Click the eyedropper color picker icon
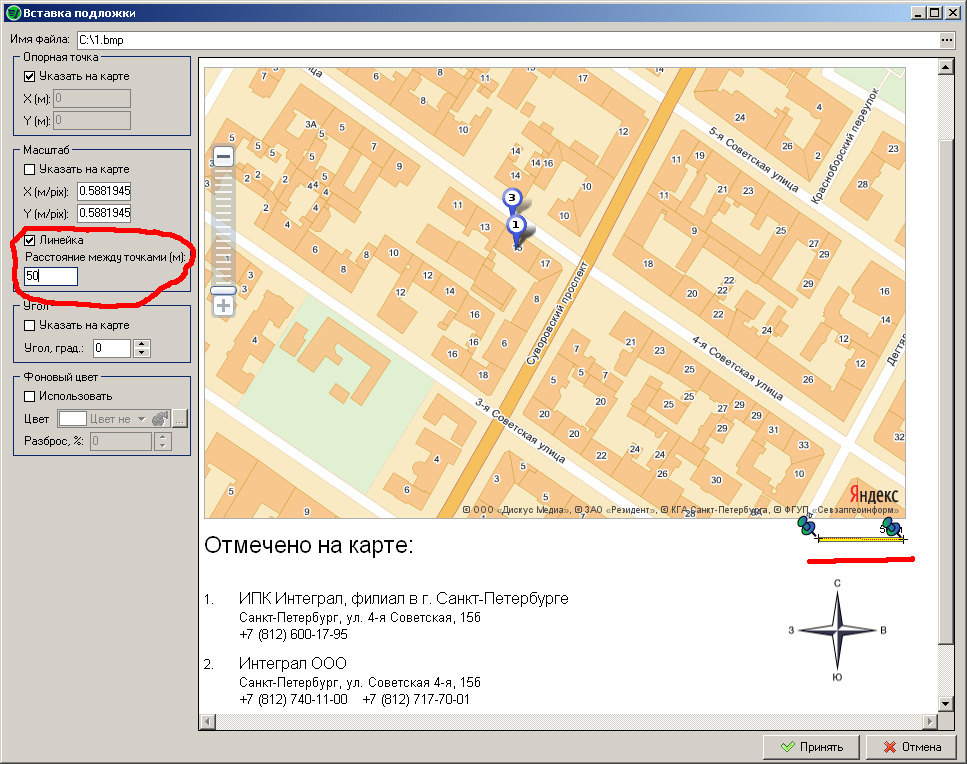This screenshot has height=764, width=967. [159, 419]
